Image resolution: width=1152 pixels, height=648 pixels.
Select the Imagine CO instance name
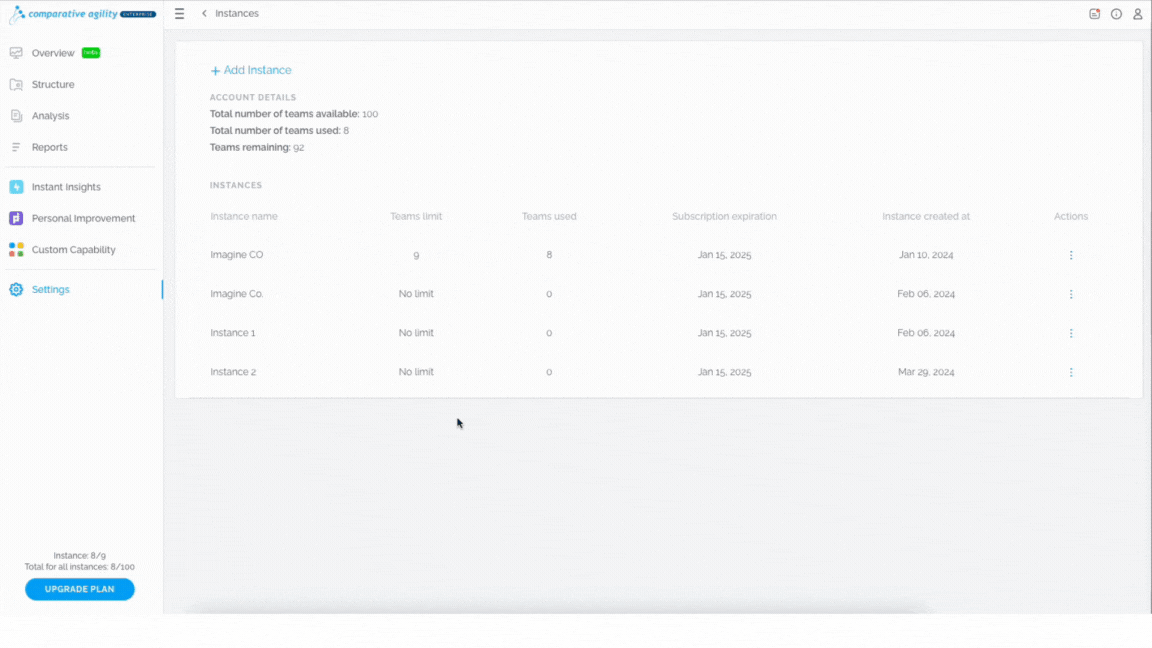tap(237, 255)
